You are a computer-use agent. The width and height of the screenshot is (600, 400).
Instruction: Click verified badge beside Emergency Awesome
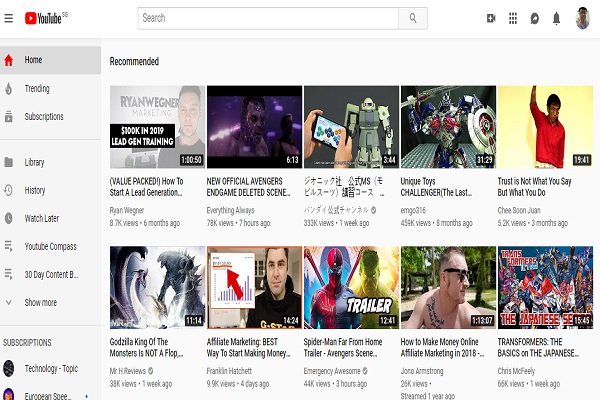point(365,371)
